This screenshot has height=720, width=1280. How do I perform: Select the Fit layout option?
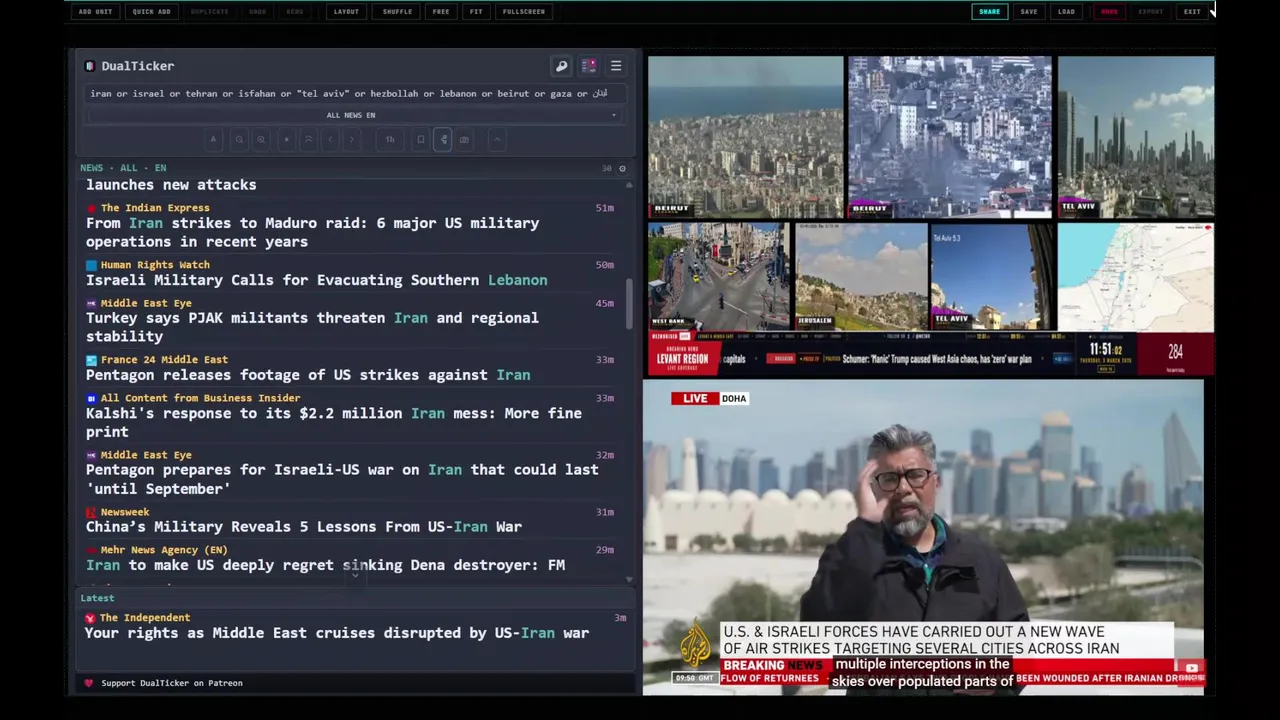476,12
